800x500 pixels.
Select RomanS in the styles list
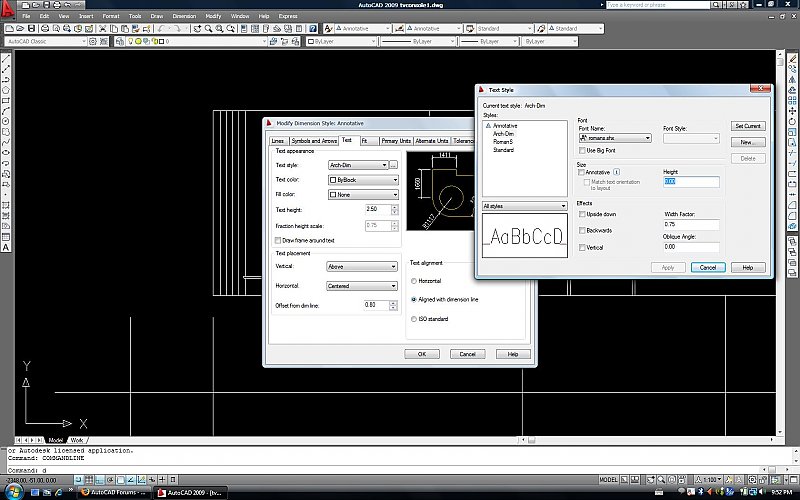(x=503, y=142)
